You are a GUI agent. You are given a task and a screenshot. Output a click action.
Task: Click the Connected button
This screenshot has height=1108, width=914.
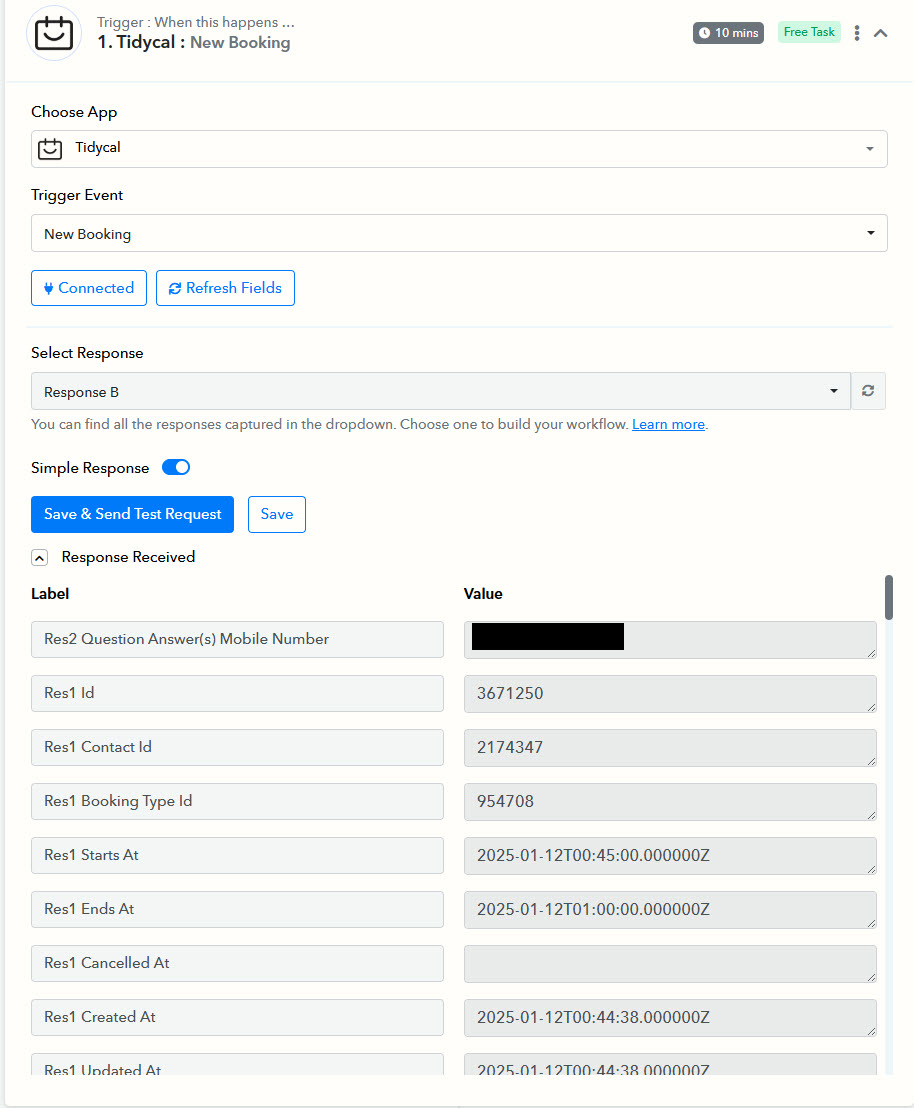tap(89, 288)
